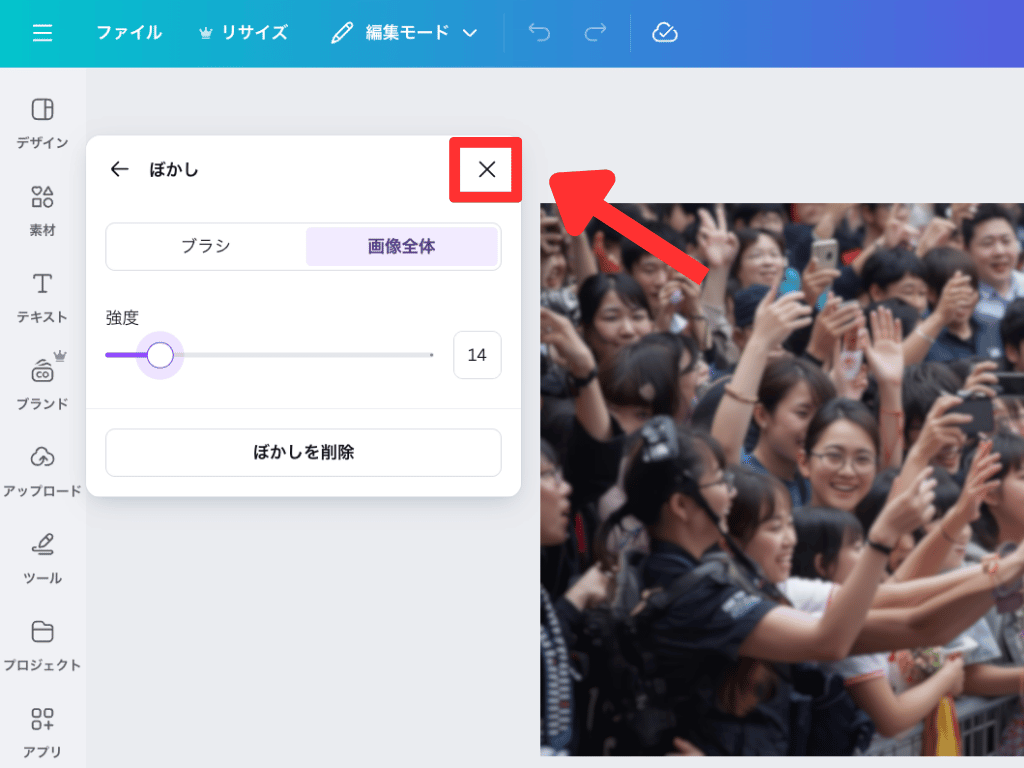Viewport: 1024px width, 768px height.
Task: Open the アプリ apps panel
Action: (x=42, y=732)
